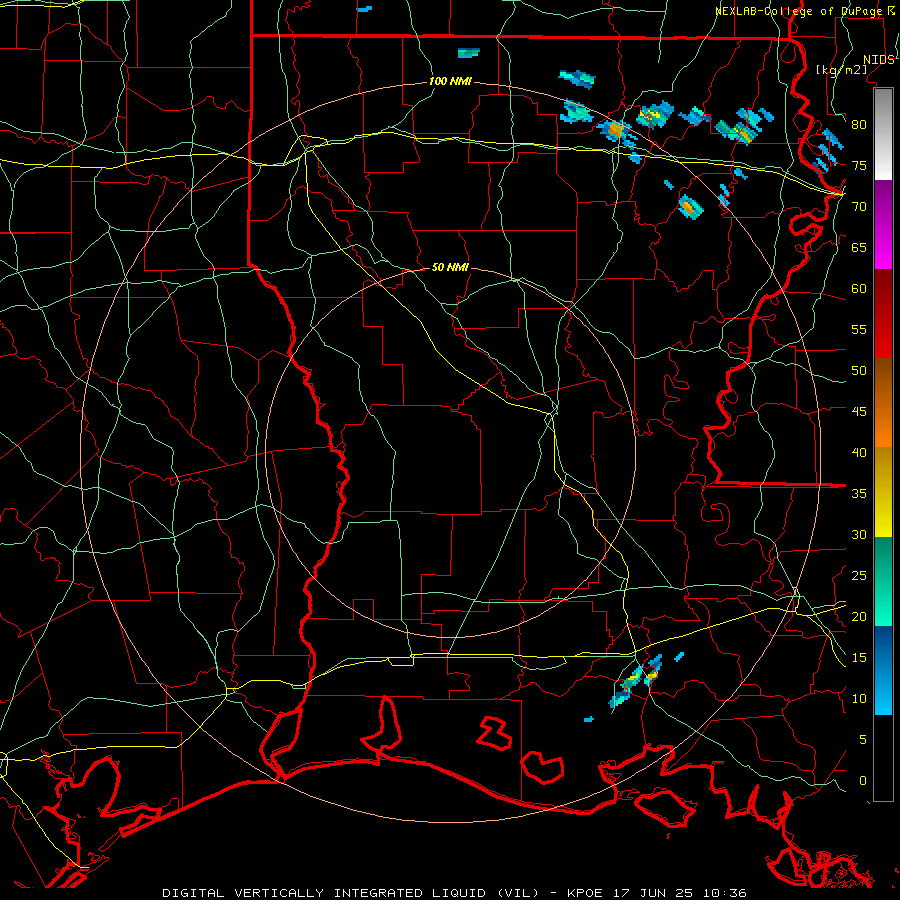
Task: Click the KPOE station identifier in the caption
Action: coord(585,893)
